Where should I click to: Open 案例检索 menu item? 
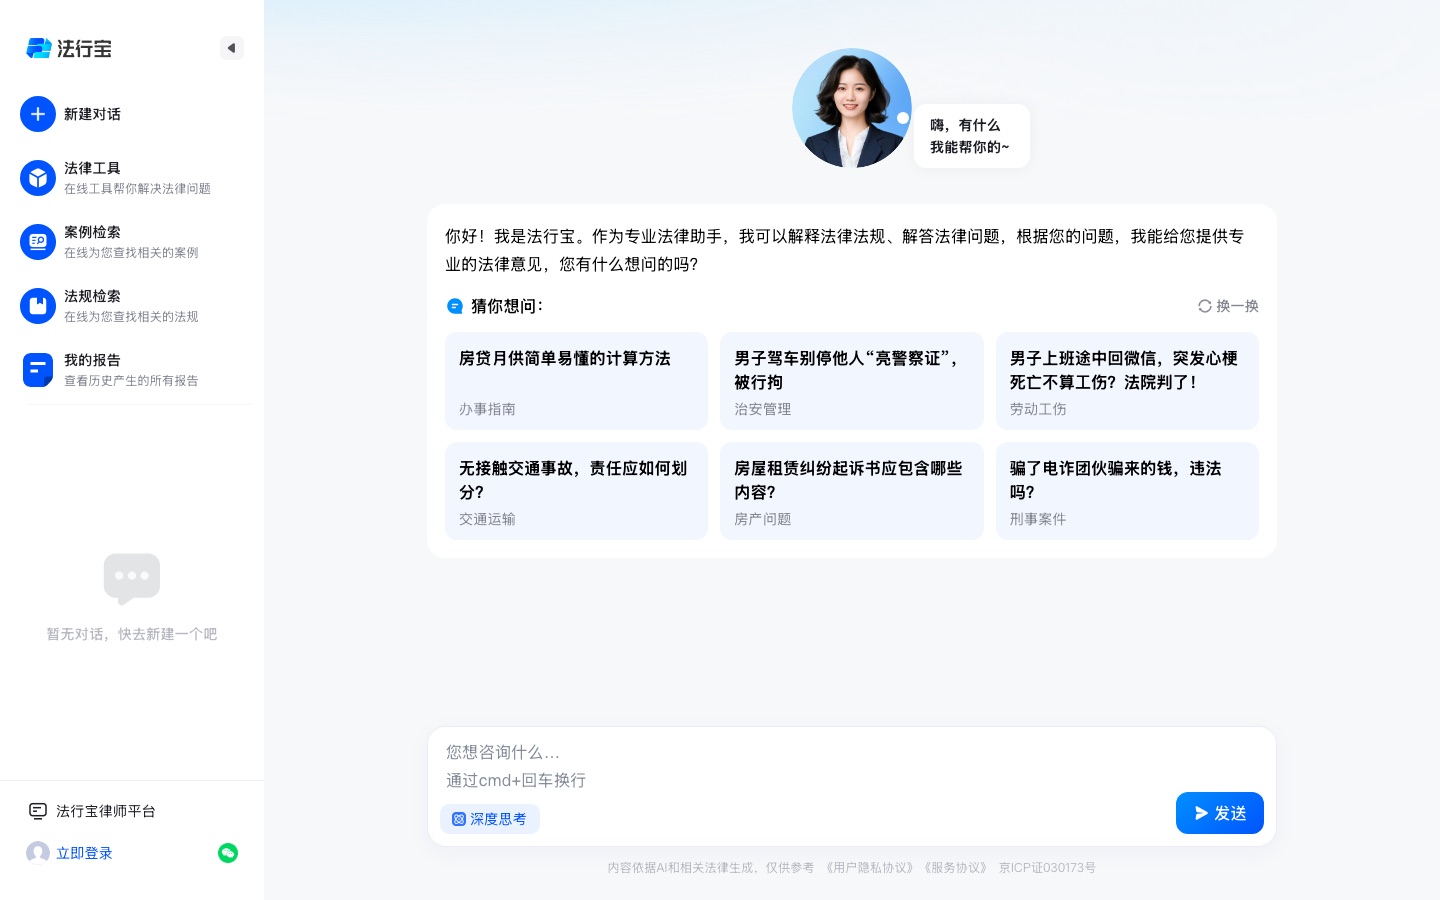tap(132, 242)
